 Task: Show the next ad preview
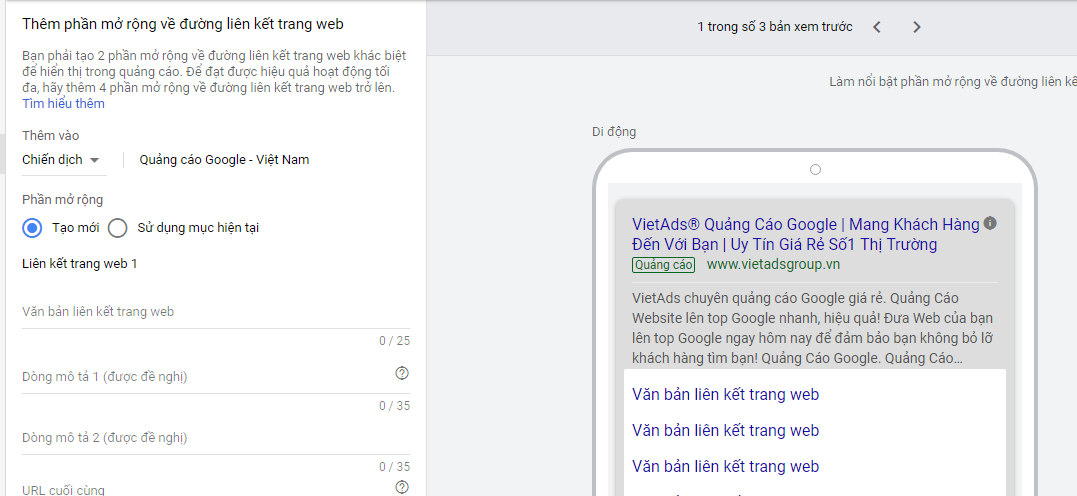pyautogui.click(x=916, y=27)
